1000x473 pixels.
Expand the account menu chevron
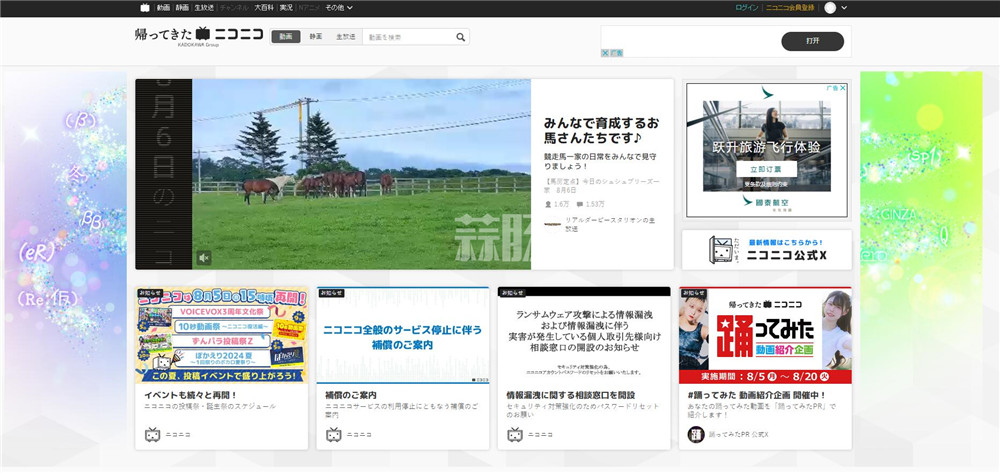point(844,8)
